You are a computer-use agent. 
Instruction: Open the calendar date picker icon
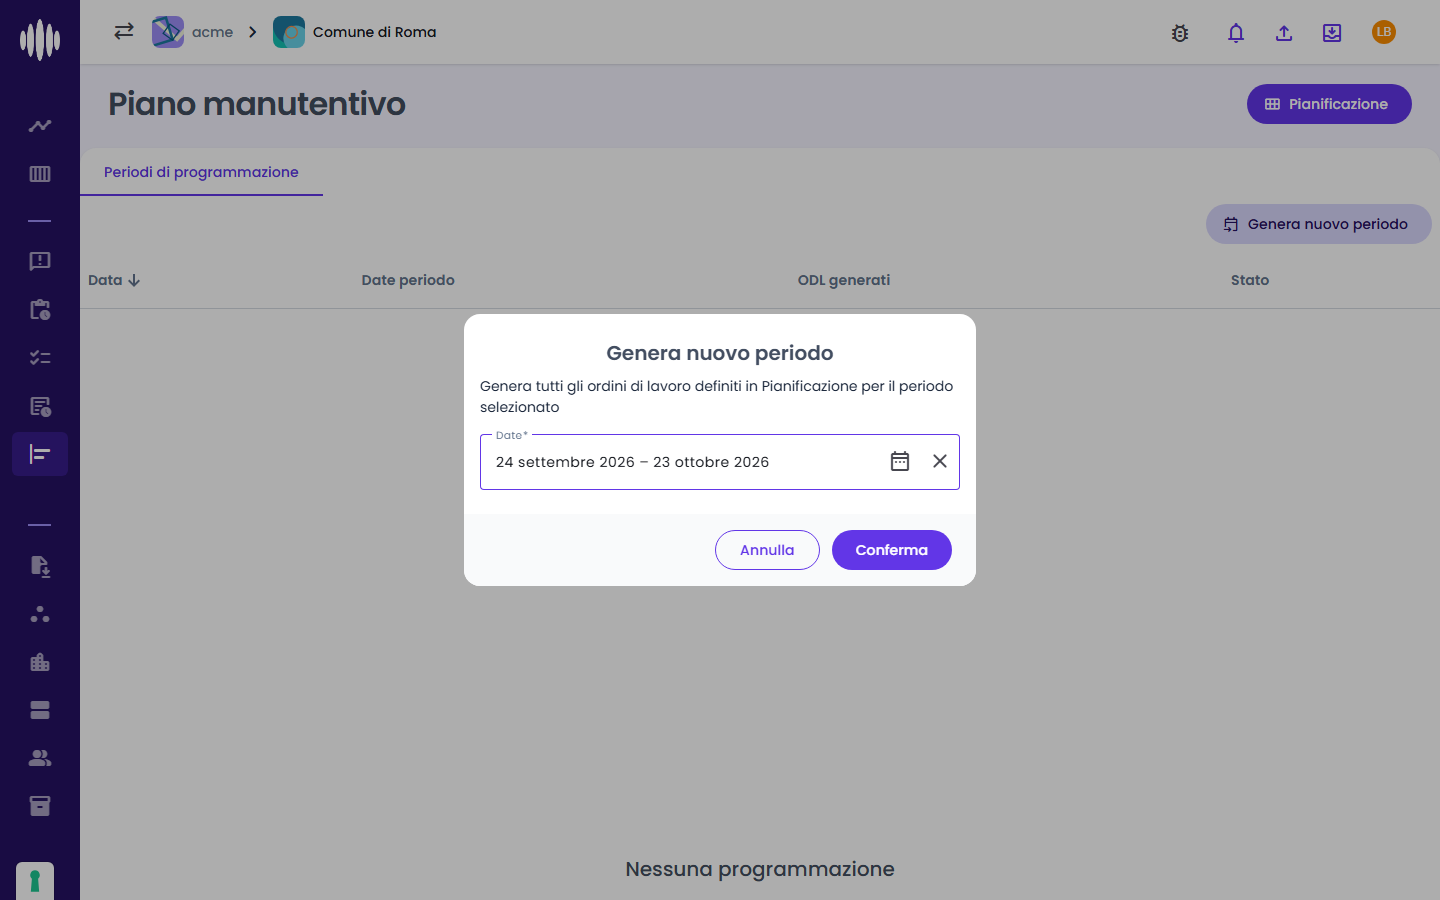pyautogui.click(x=900, y=461)
